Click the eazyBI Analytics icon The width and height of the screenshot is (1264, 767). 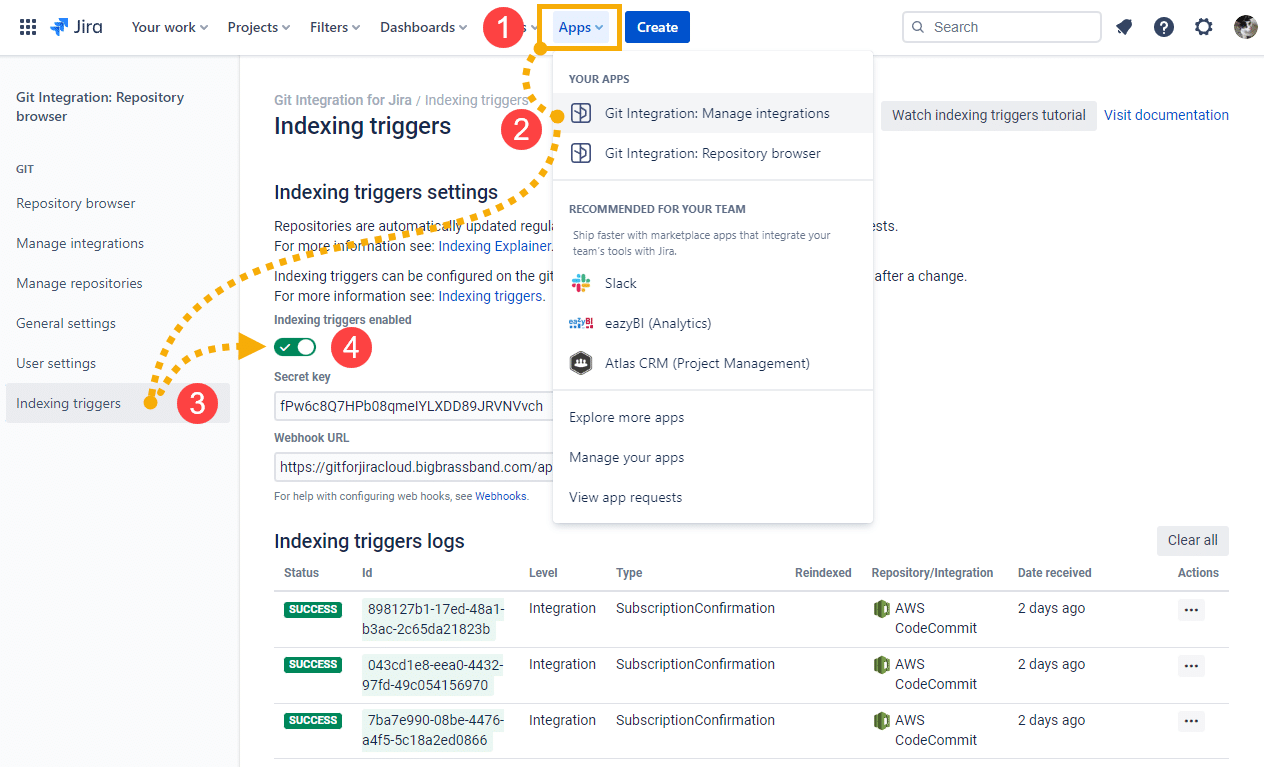[581, 323]
